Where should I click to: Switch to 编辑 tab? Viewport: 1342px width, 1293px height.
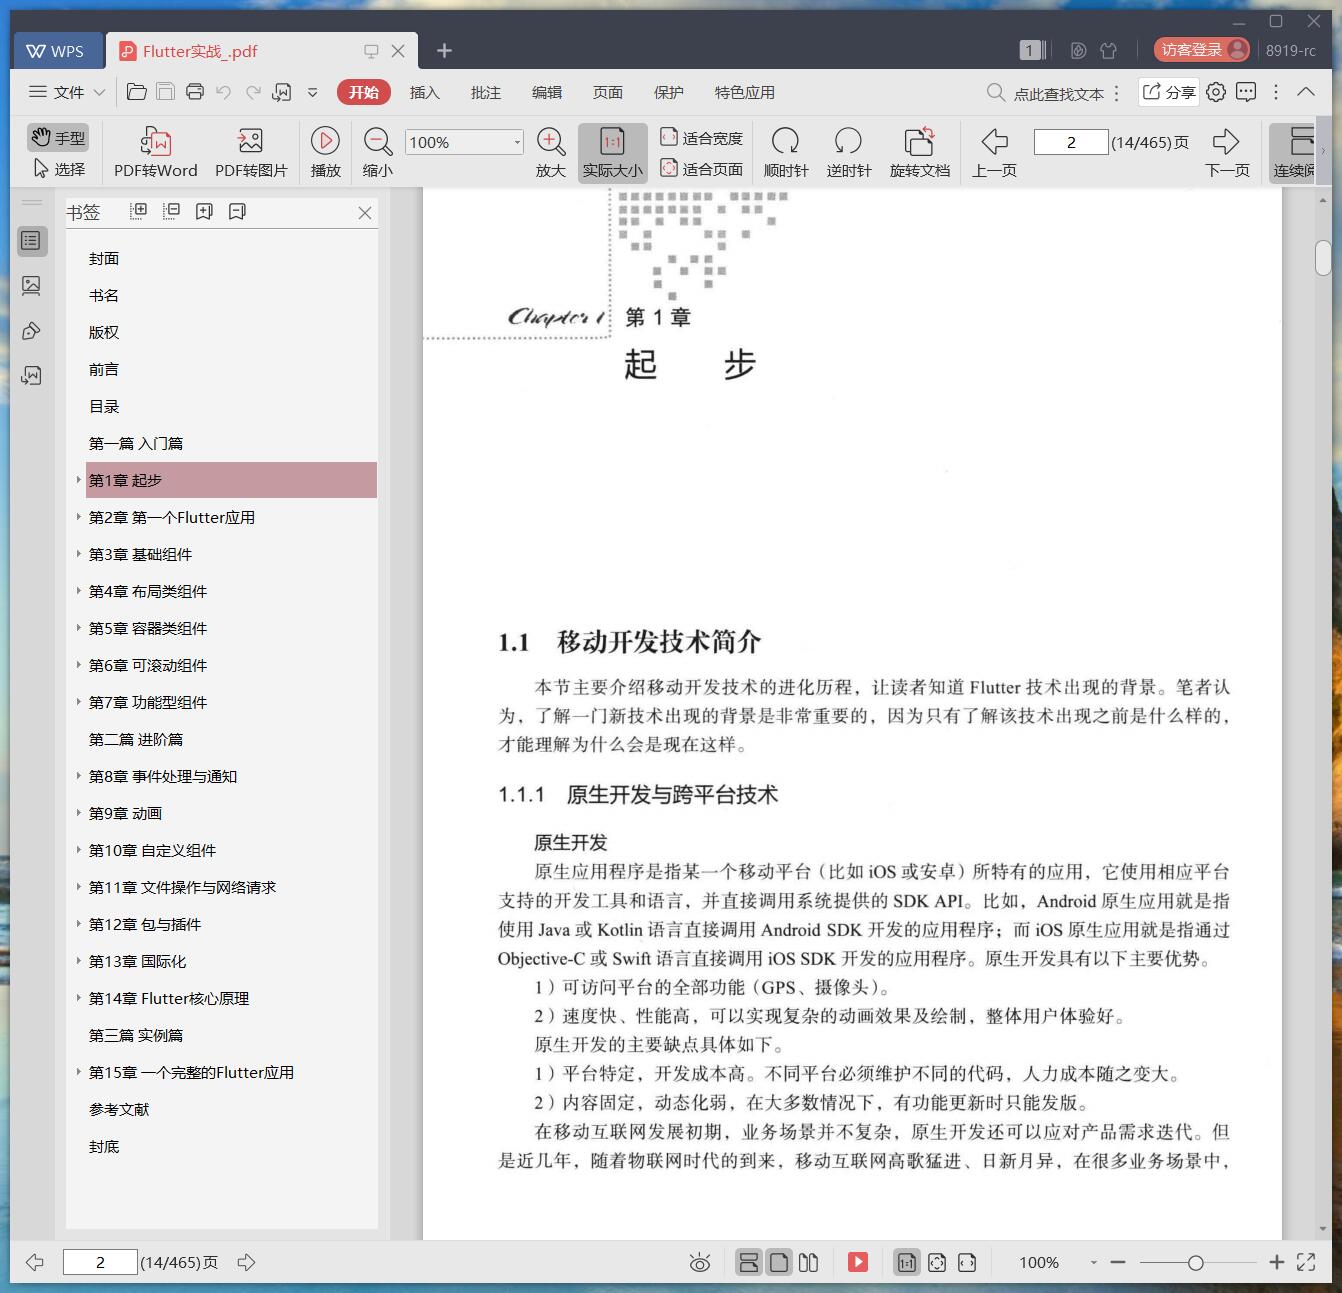click(546, 92)
